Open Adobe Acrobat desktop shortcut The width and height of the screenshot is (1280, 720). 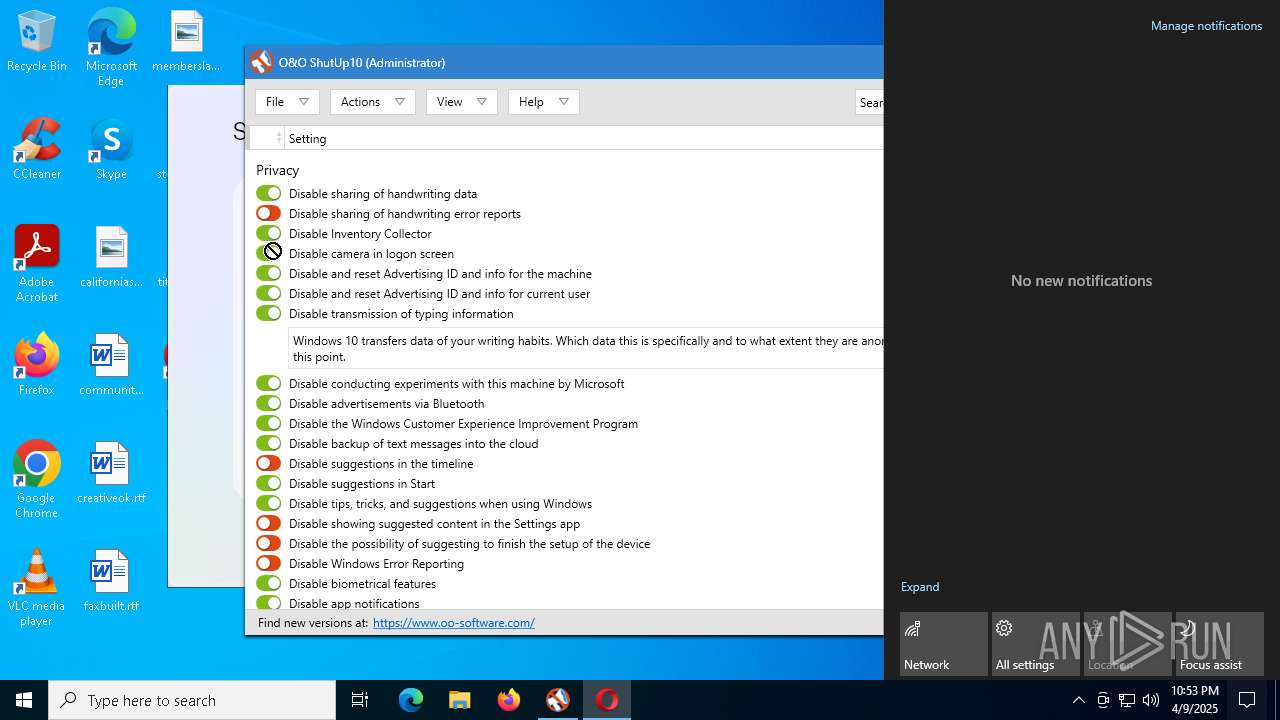point(37,265)
